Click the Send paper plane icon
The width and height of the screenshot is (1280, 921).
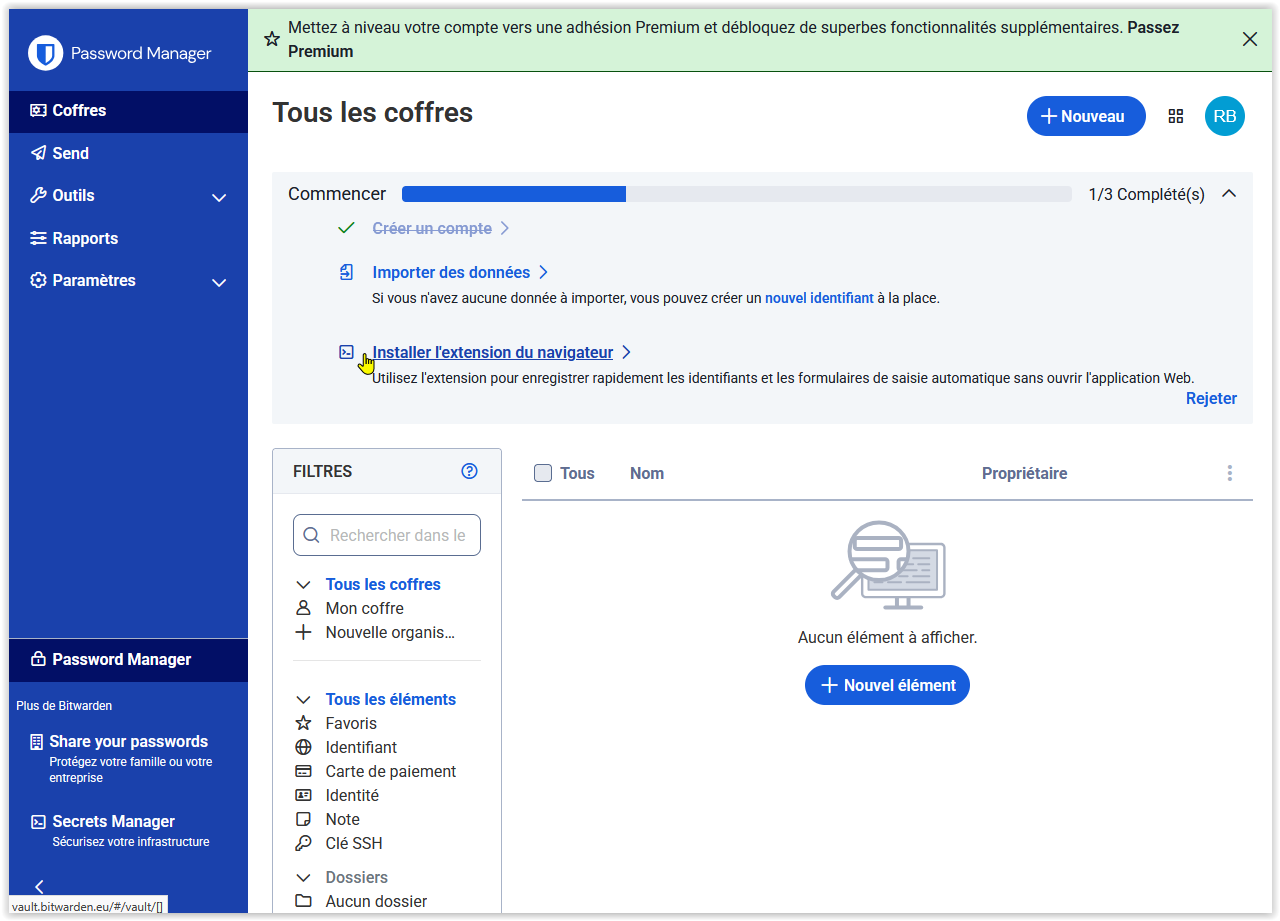coord(38,153)
